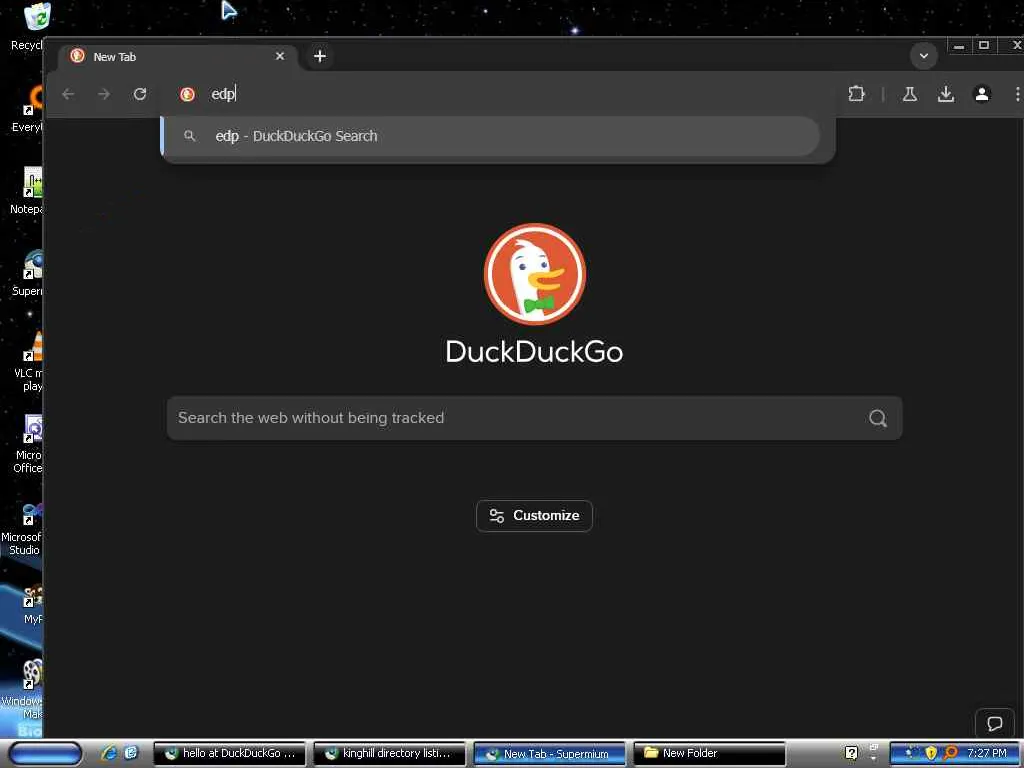Screen dimensions: 1024x768
Task: Open the profile avatar icon
Action: pyautogui.click(x=982, y=94)
